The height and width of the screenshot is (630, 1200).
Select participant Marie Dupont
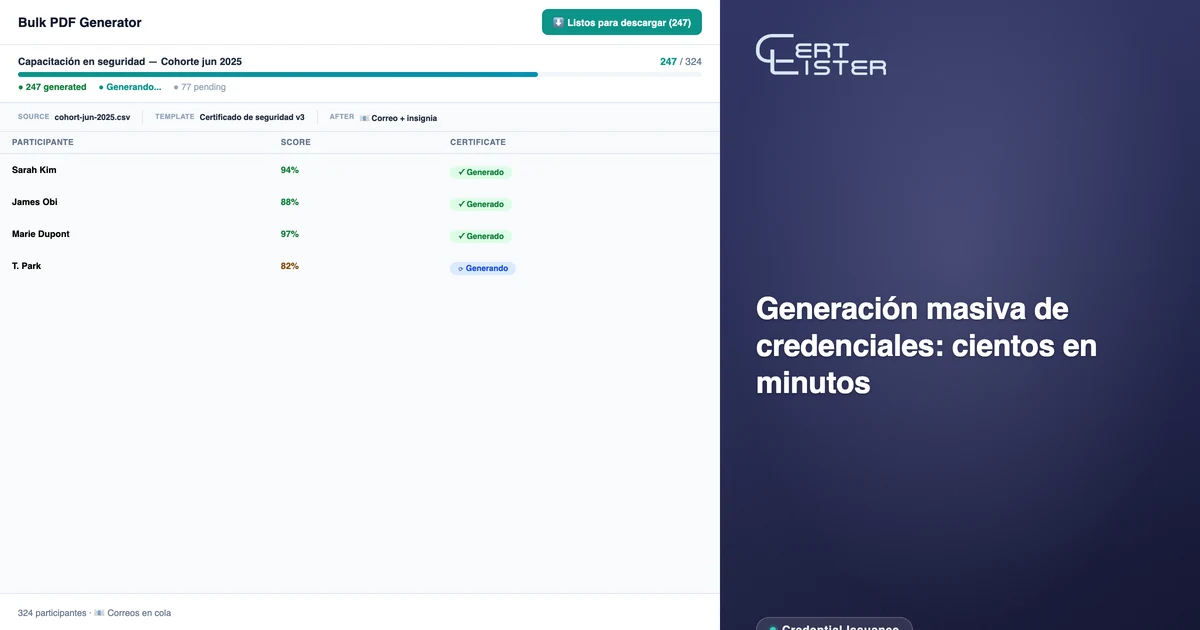41,234
